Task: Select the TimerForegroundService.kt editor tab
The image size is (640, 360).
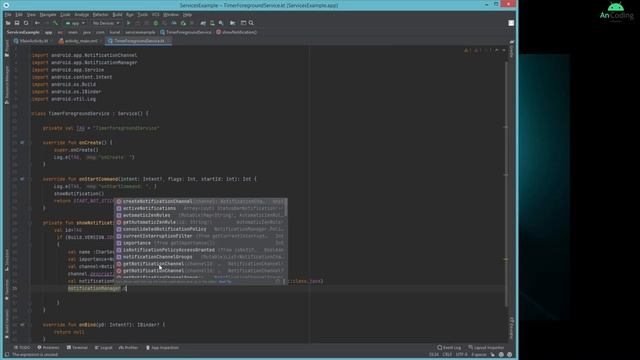Action: click(x=138, y=41)
